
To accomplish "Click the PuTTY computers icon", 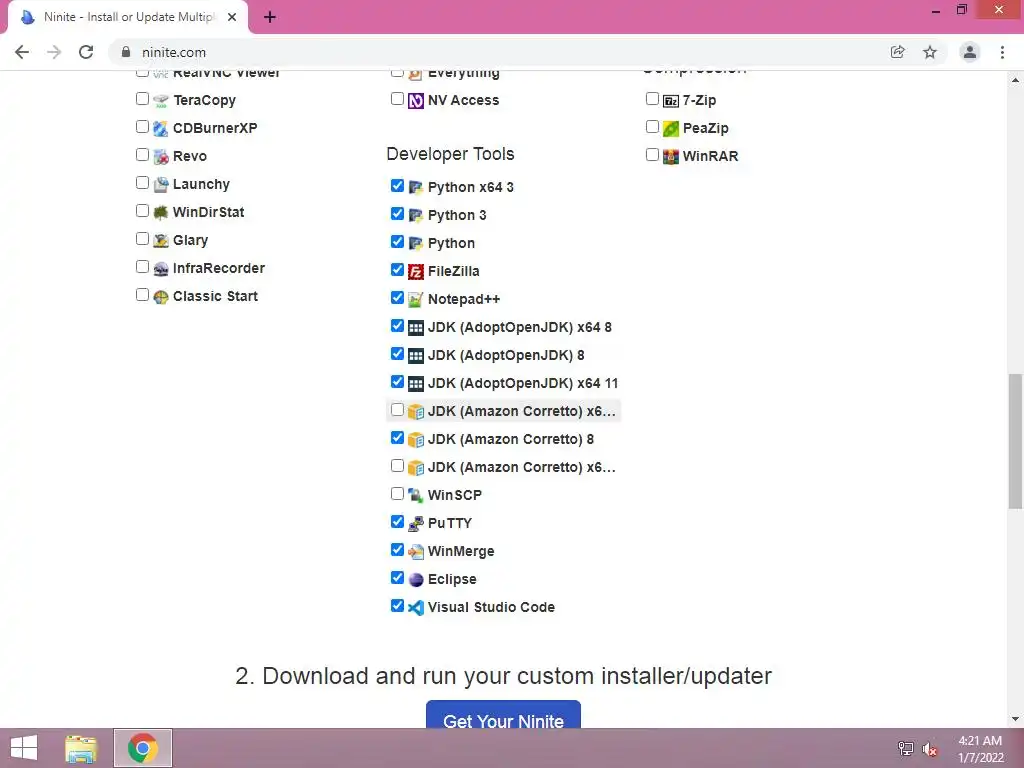I will point(416,524).
